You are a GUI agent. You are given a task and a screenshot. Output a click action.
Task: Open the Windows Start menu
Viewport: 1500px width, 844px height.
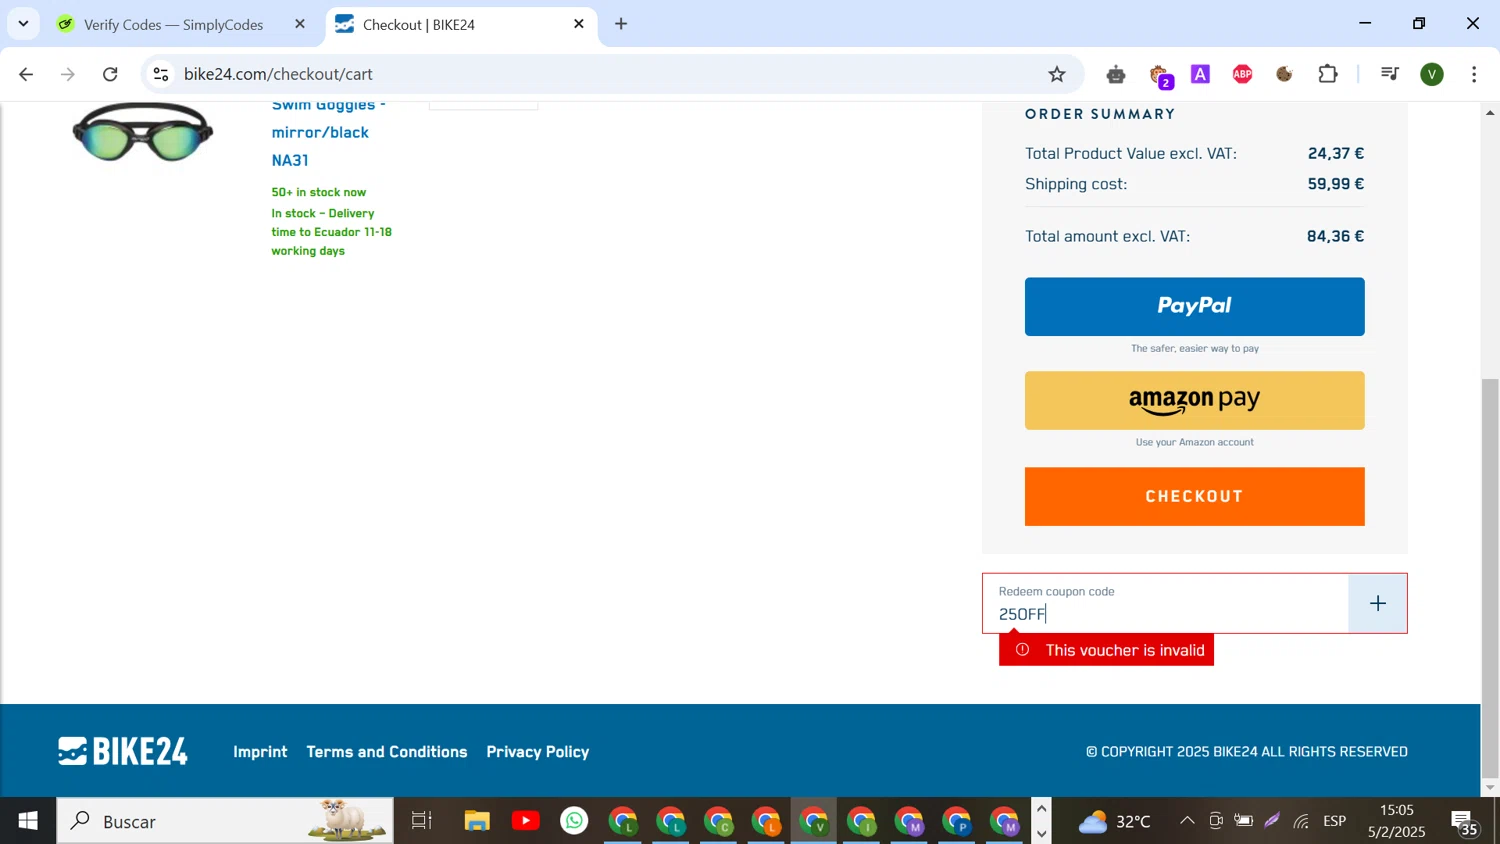click(28, 821)
